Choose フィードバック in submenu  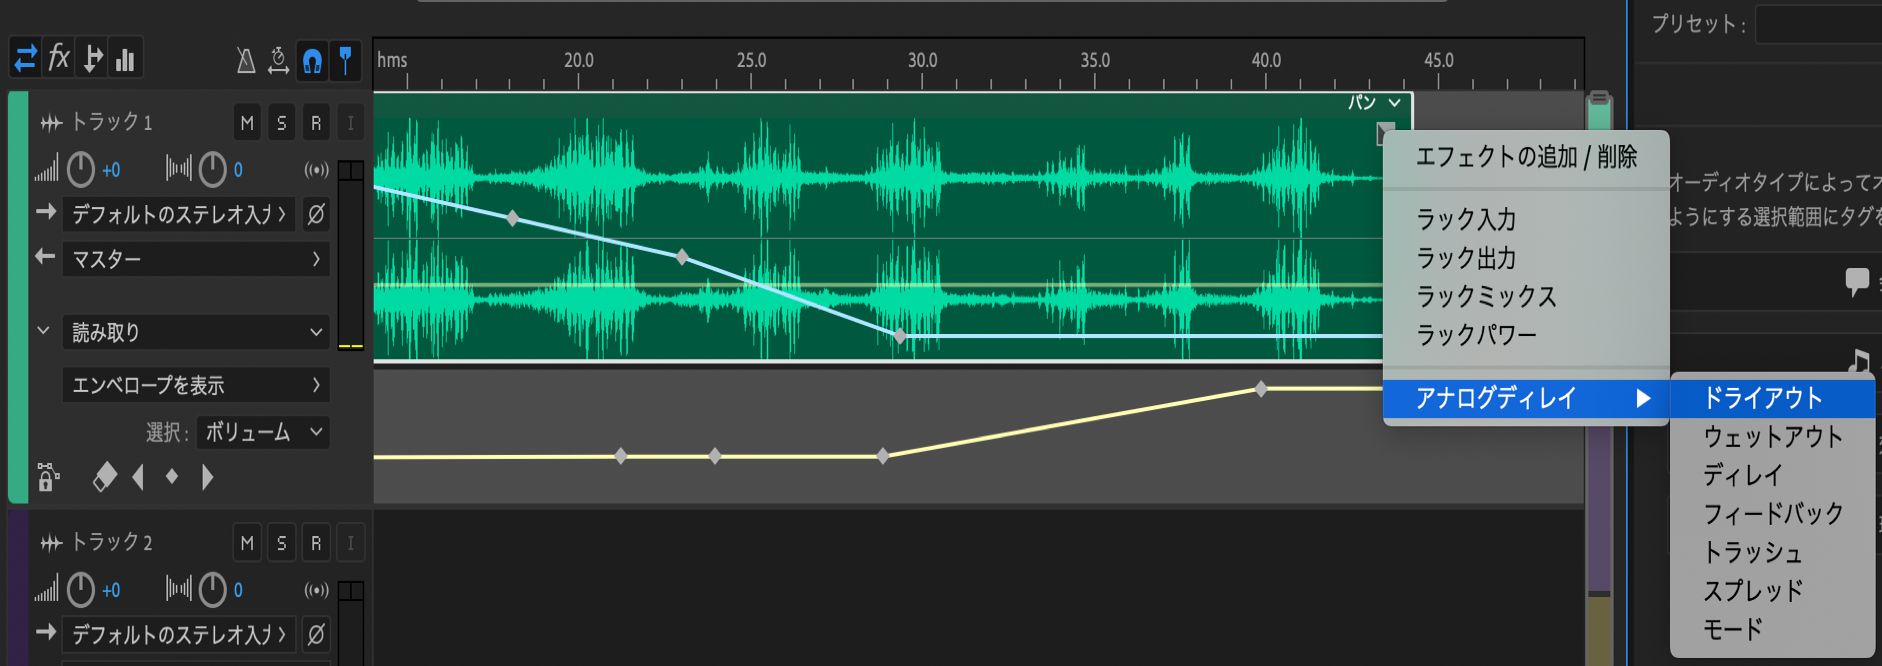1772,514
